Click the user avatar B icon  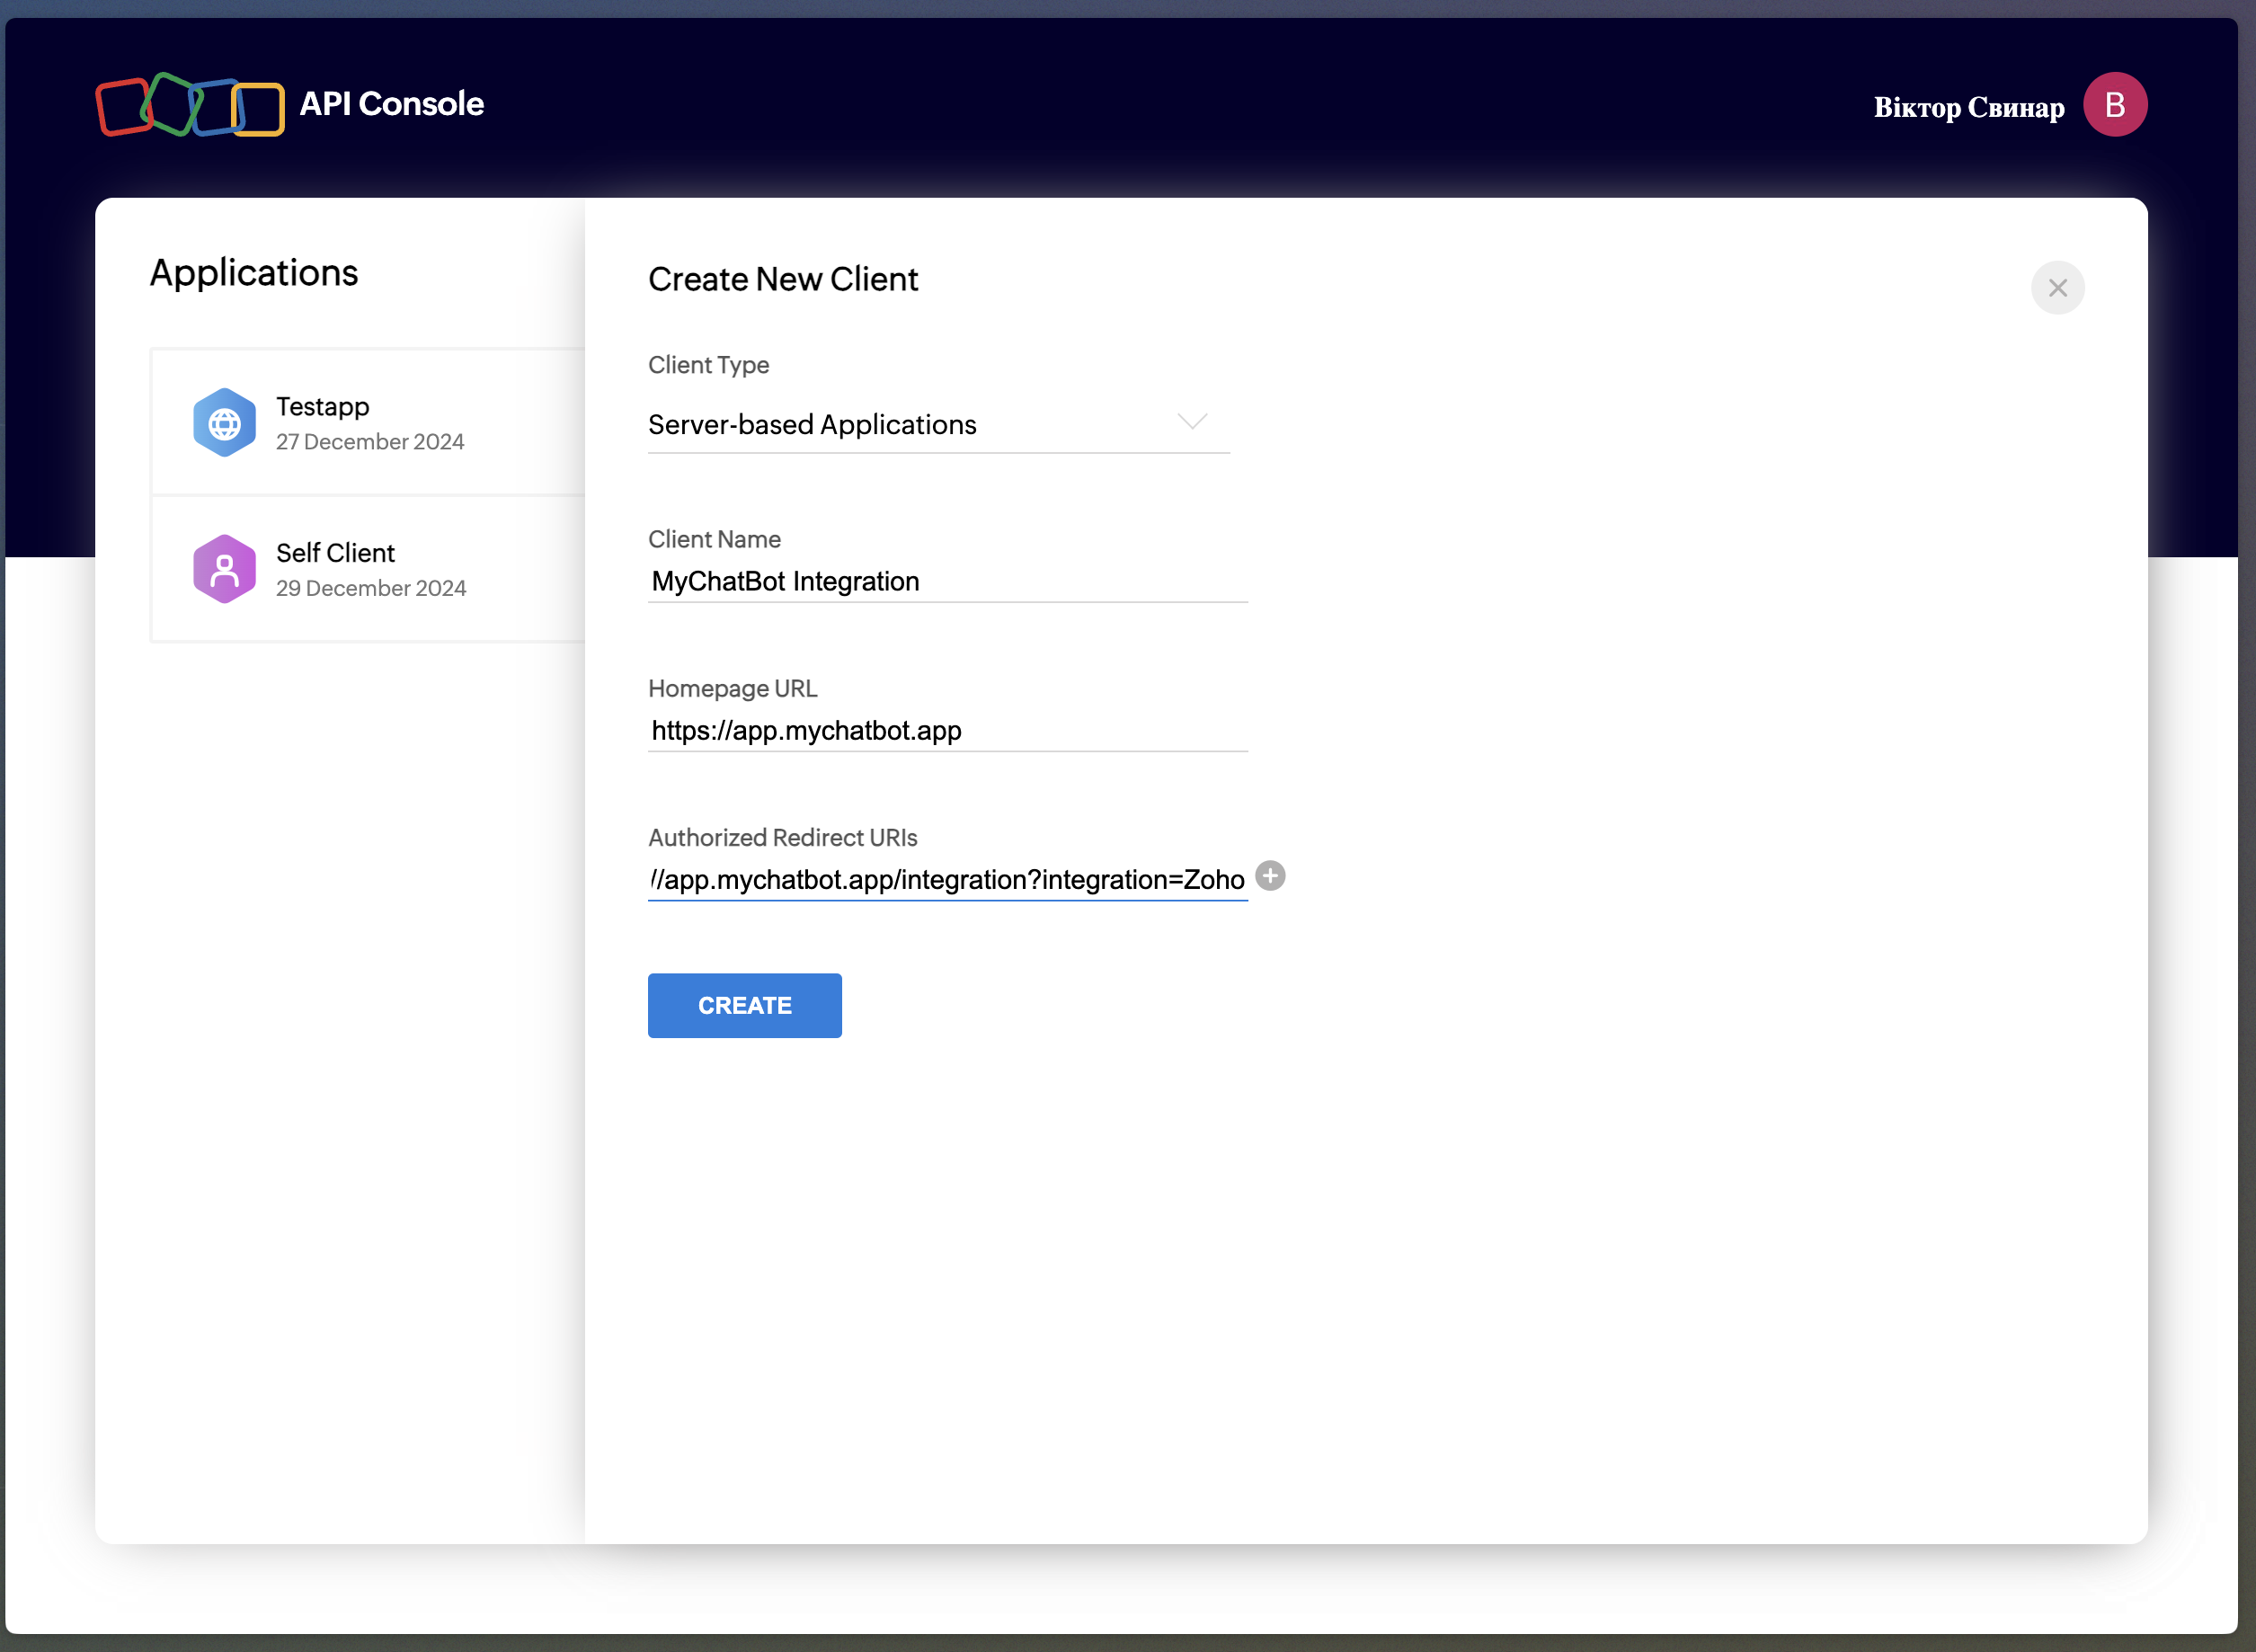tap(2114, 105)
